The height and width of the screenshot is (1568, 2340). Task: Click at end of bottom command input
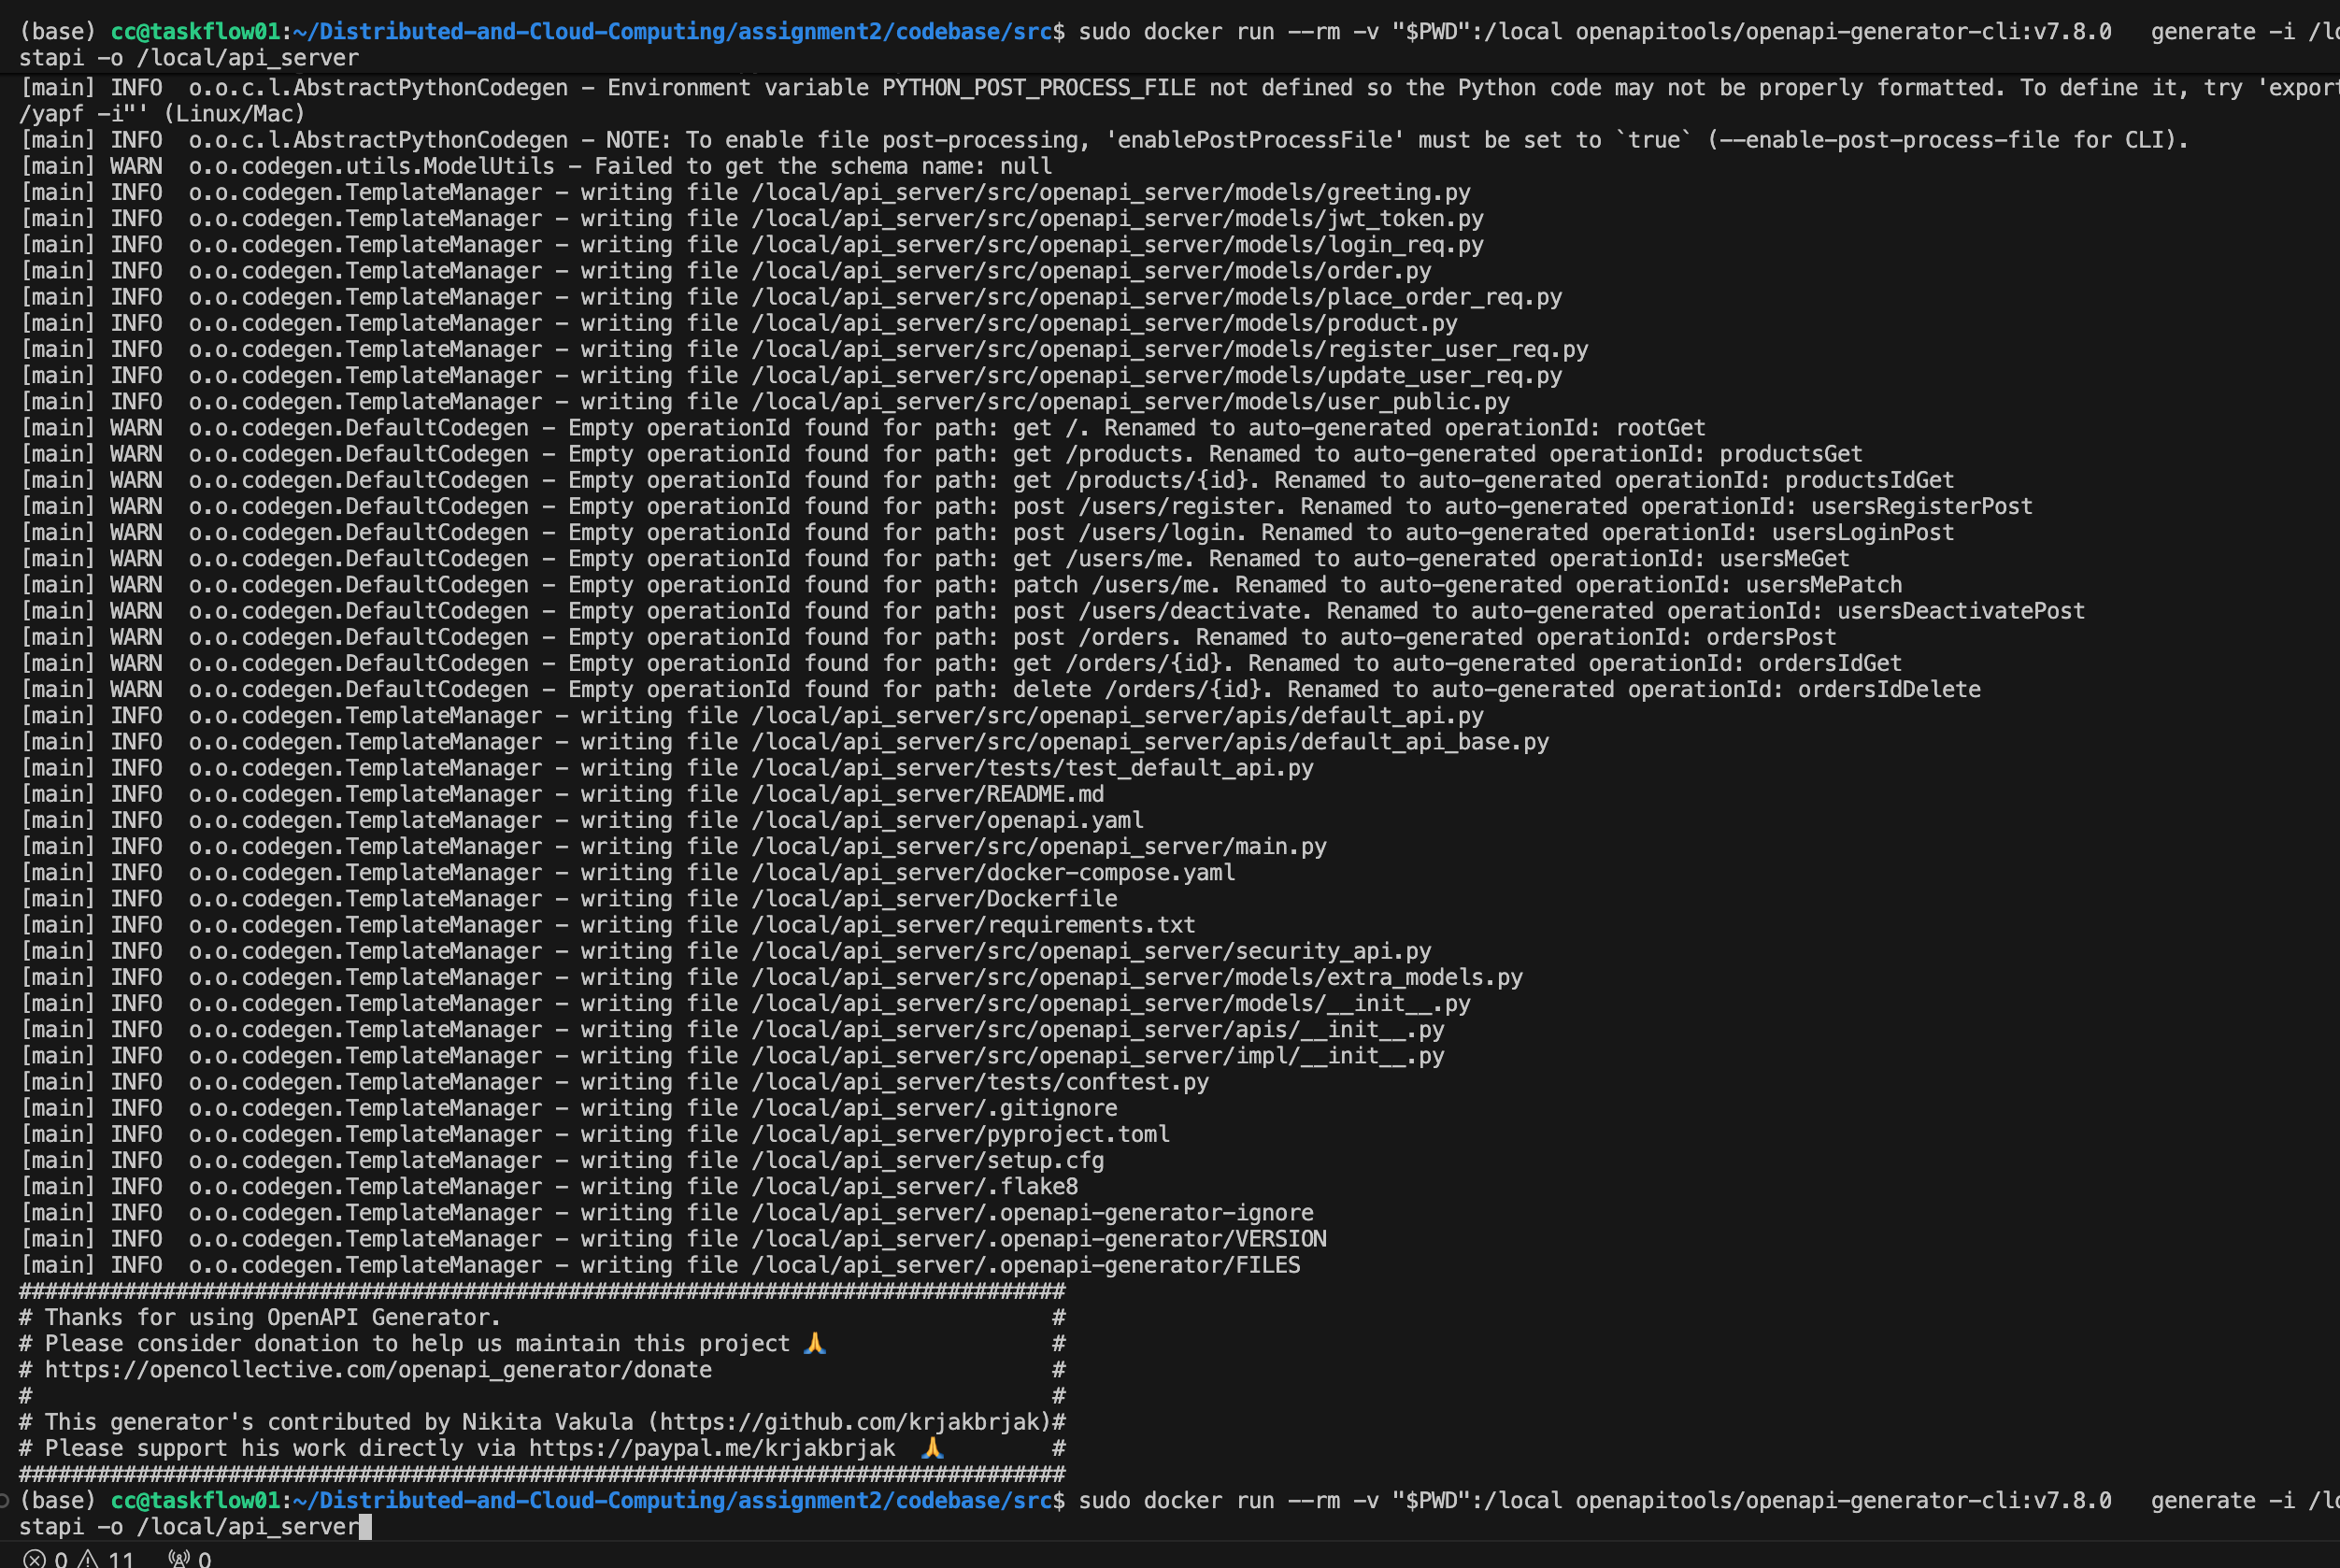364,1526
